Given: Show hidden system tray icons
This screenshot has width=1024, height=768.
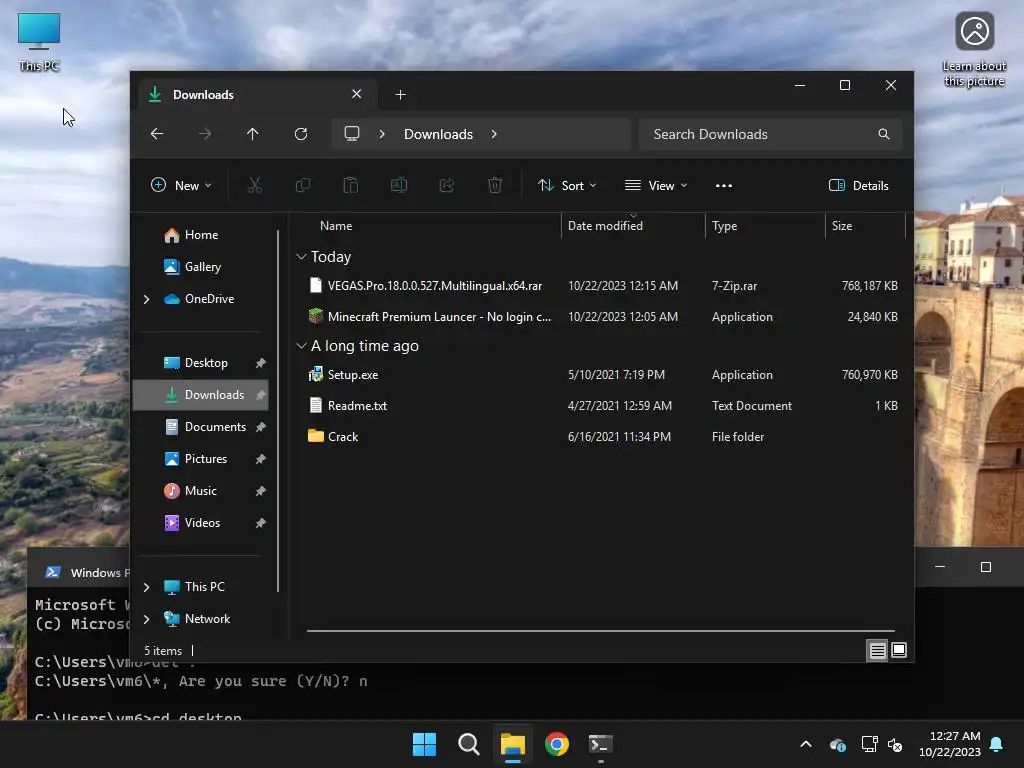Looking at the screenshot, I should tap(806, 744).
